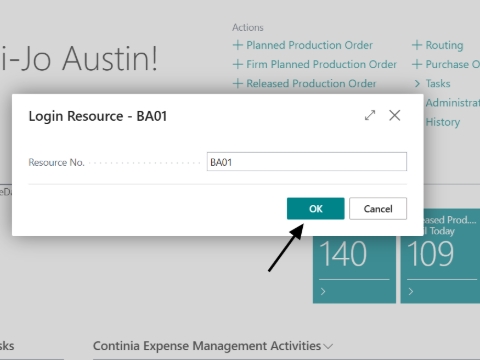Viewport: 480px width, 360px height.
Task: Open the Administration action group
Action: coord(453,103)
